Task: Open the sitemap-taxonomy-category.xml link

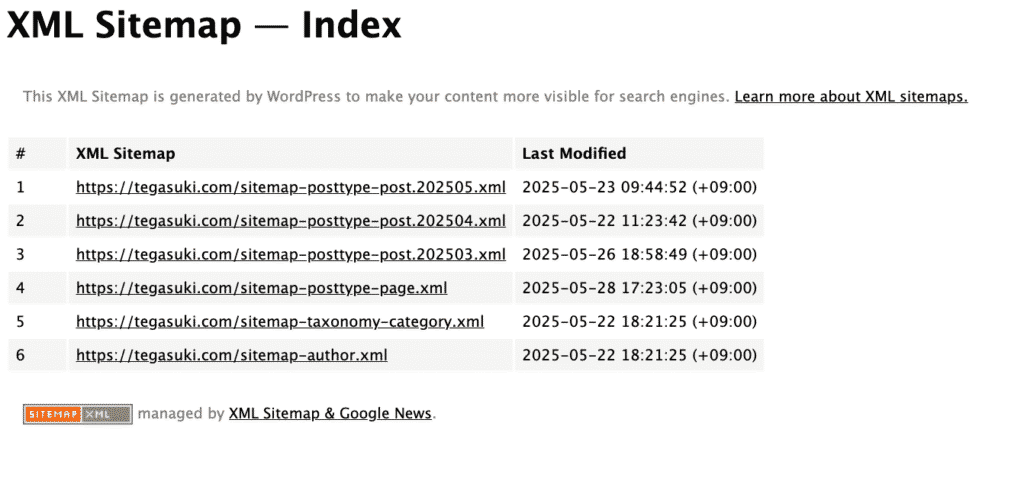Action: pos(280,322)
